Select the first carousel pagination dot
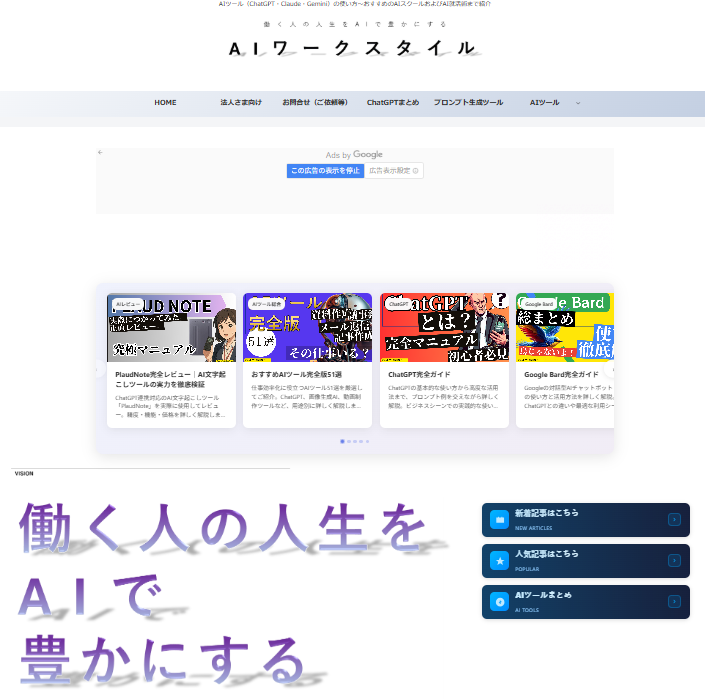Viewport: 705px width, 700px height. pos(342,441)
